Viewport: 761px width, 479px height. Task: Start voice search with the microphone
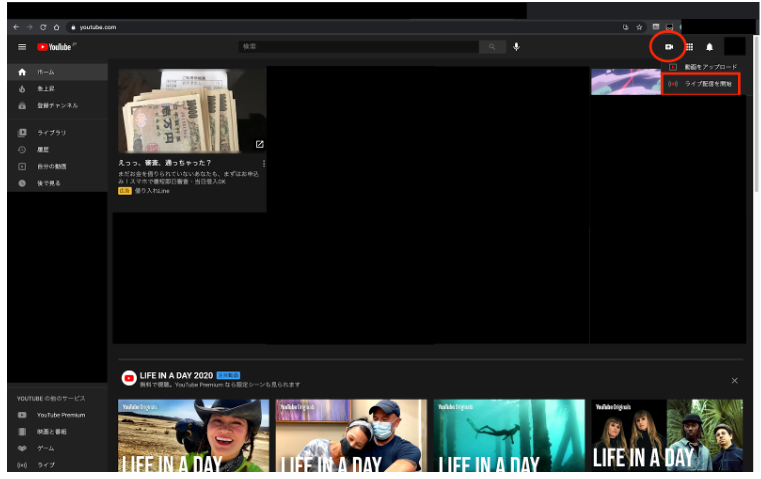coord(517,47)
